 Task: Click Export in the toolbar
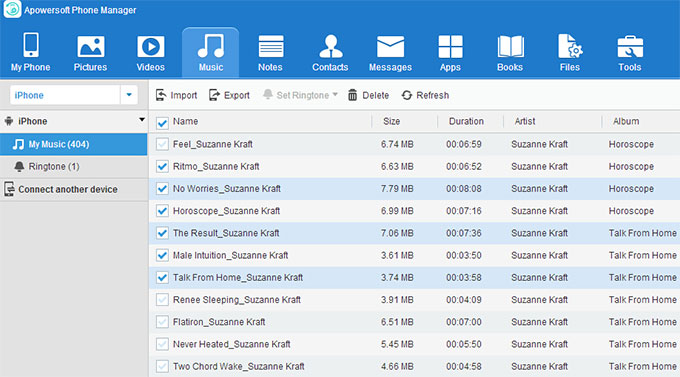[x=229, y=95]
